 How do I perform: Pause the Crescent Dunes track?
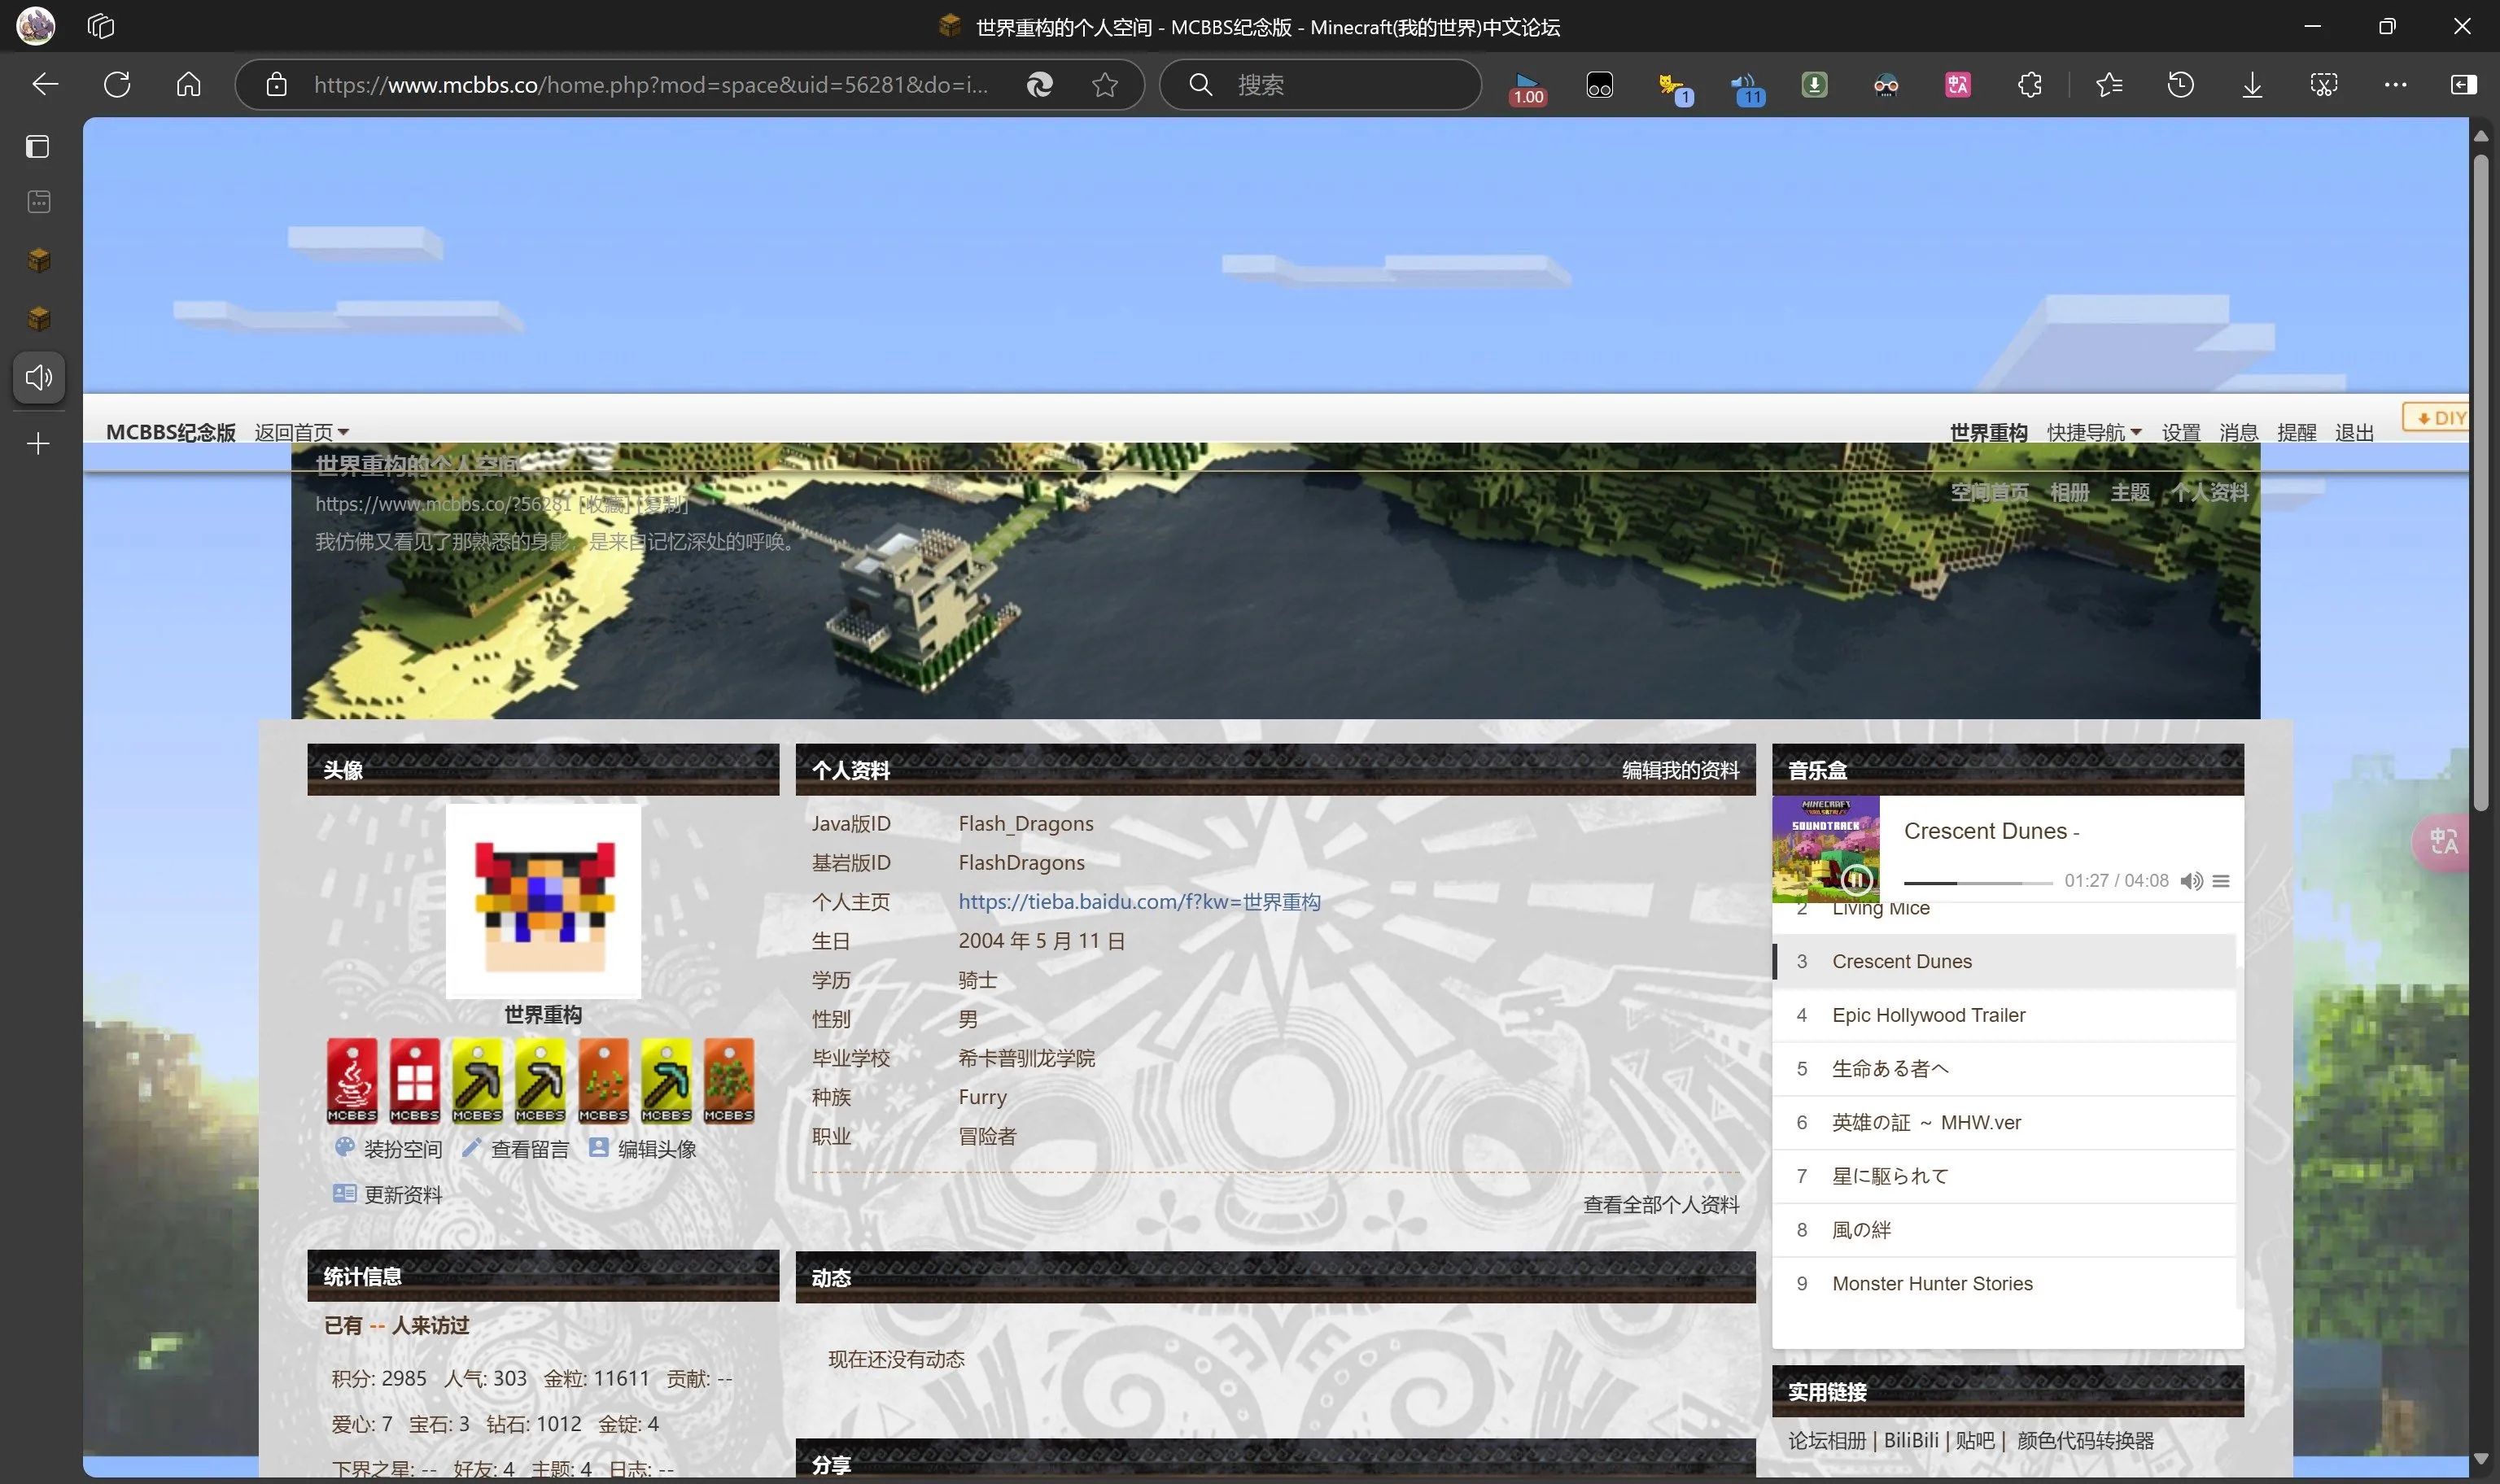[x=1857, y=879]
